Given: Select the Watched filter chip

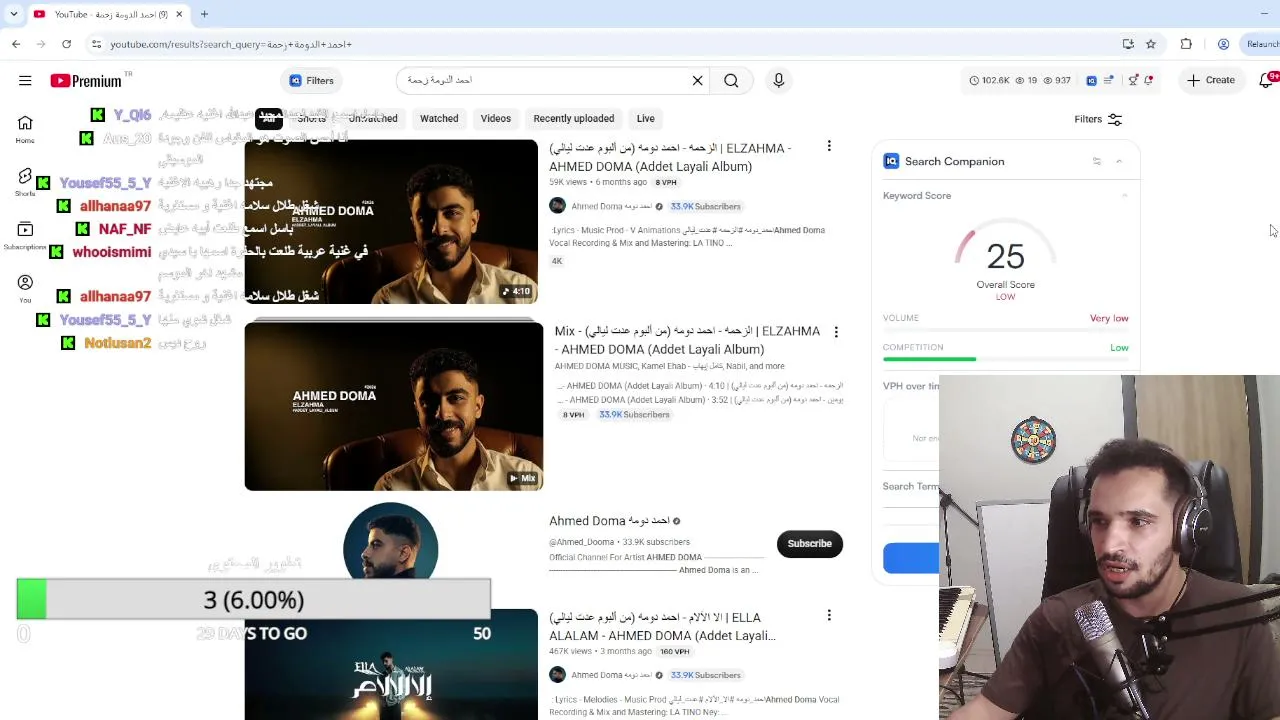Looking at the screenshot, I should (439, 119).
